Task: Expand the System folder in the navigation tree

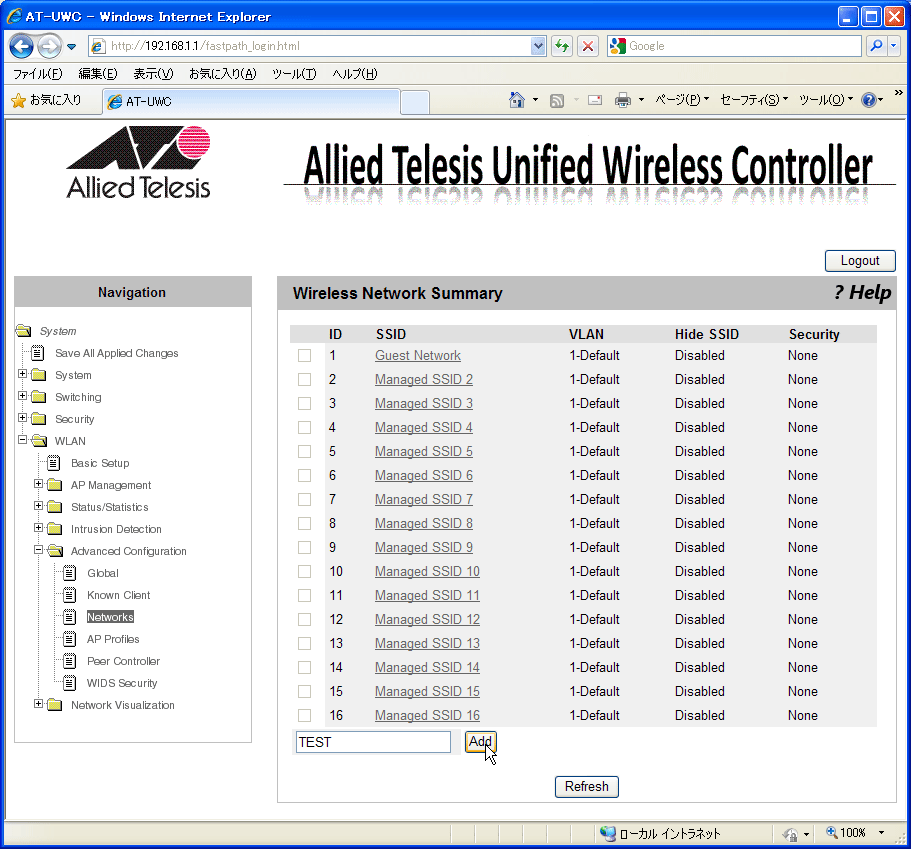Action: pyautogui.click(x=22, y=374)
